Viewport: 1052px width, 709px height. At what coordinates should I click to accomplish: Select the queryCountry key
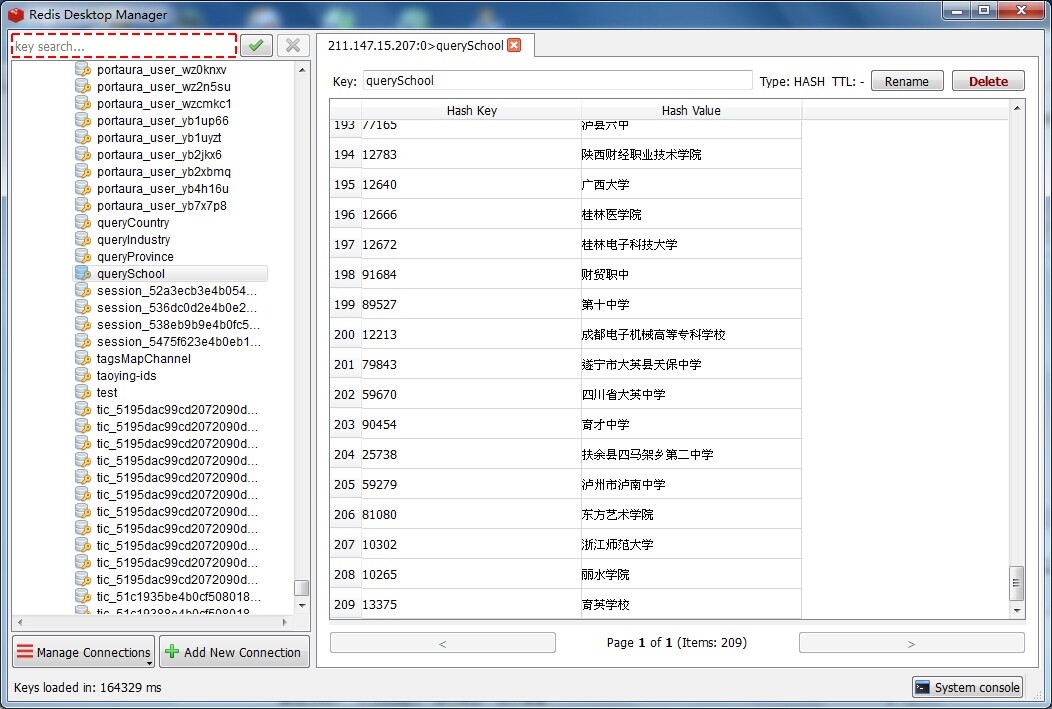133,223
